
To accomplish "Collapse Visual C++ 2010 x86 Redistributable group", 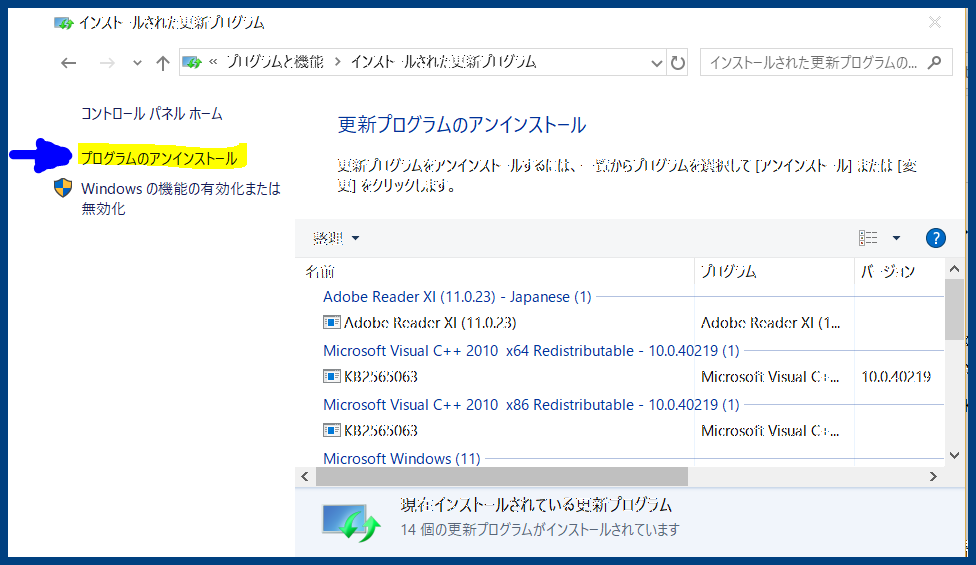I will [x=531, y=405].
